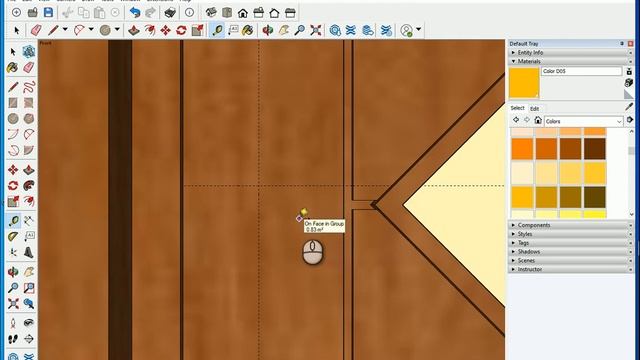Expand the Scenes panel
The height and width of the screenshot is (360, 640).
[x=570, y=260]
